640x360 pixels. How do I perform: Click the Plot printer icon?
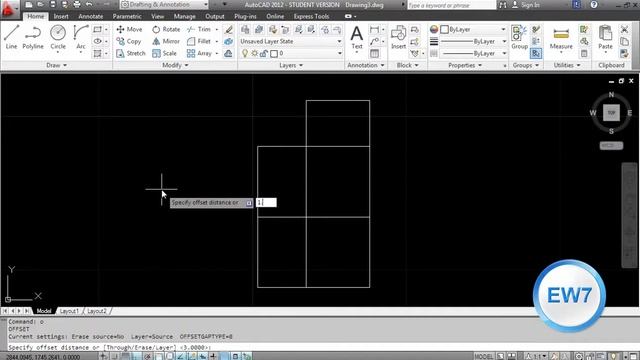77,4
